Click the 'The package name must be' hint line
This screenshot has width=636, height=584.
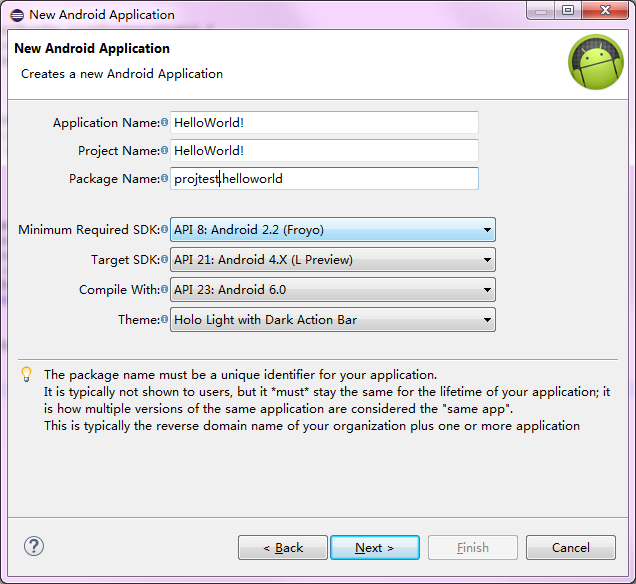(241, 374)
